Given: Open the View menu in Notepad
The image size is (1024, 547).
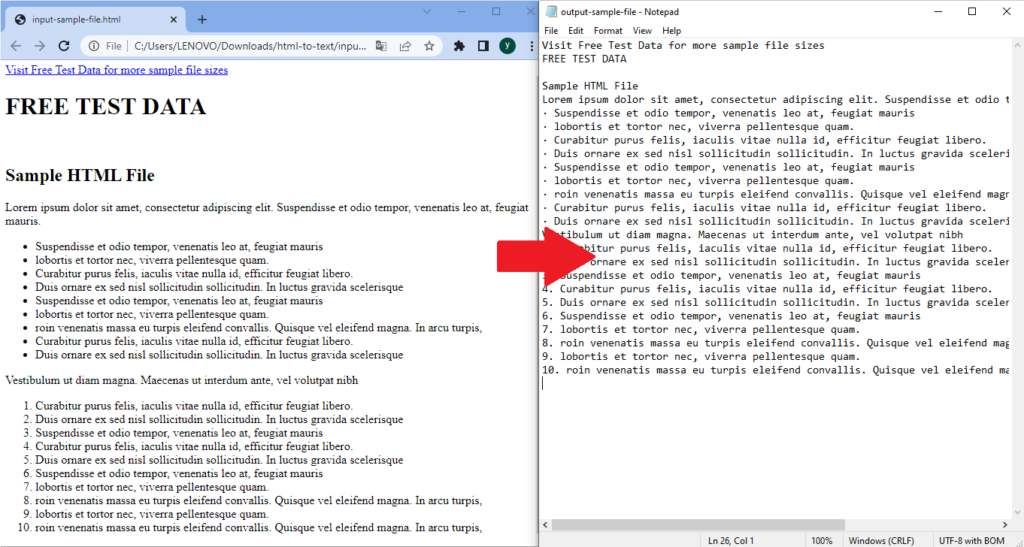Looking at the screenshot, I should click(x=642, y=31).
